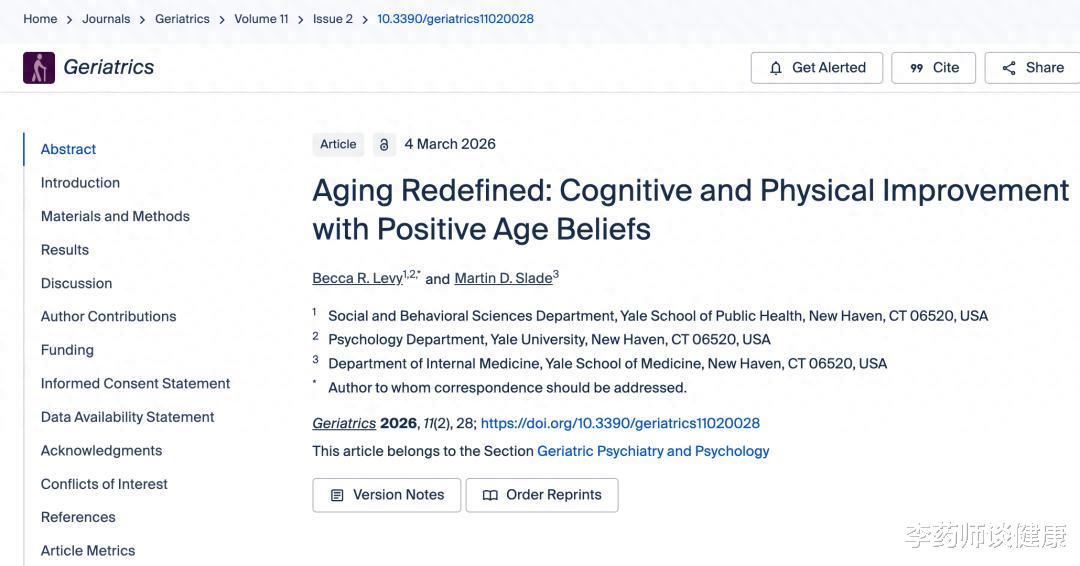The image size is (1080, 566).
Task: Click the quotation mark Cite icon
Action: click(x=916, y=68)
